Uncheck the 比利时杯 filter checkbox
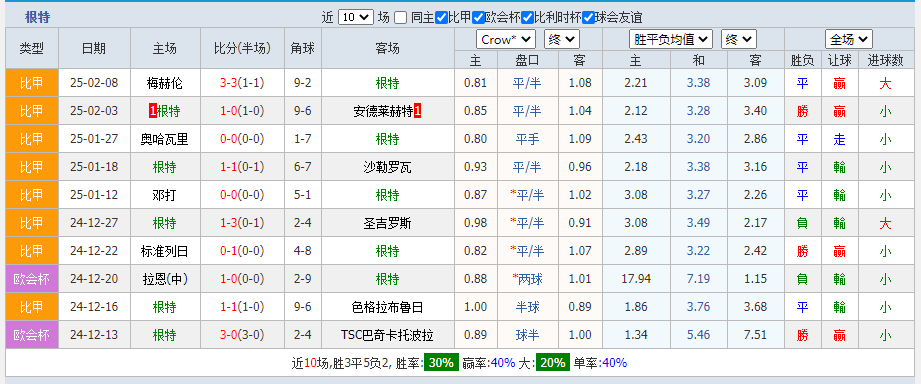The height and width of the screenshot is (384, 921). [527, 18]
